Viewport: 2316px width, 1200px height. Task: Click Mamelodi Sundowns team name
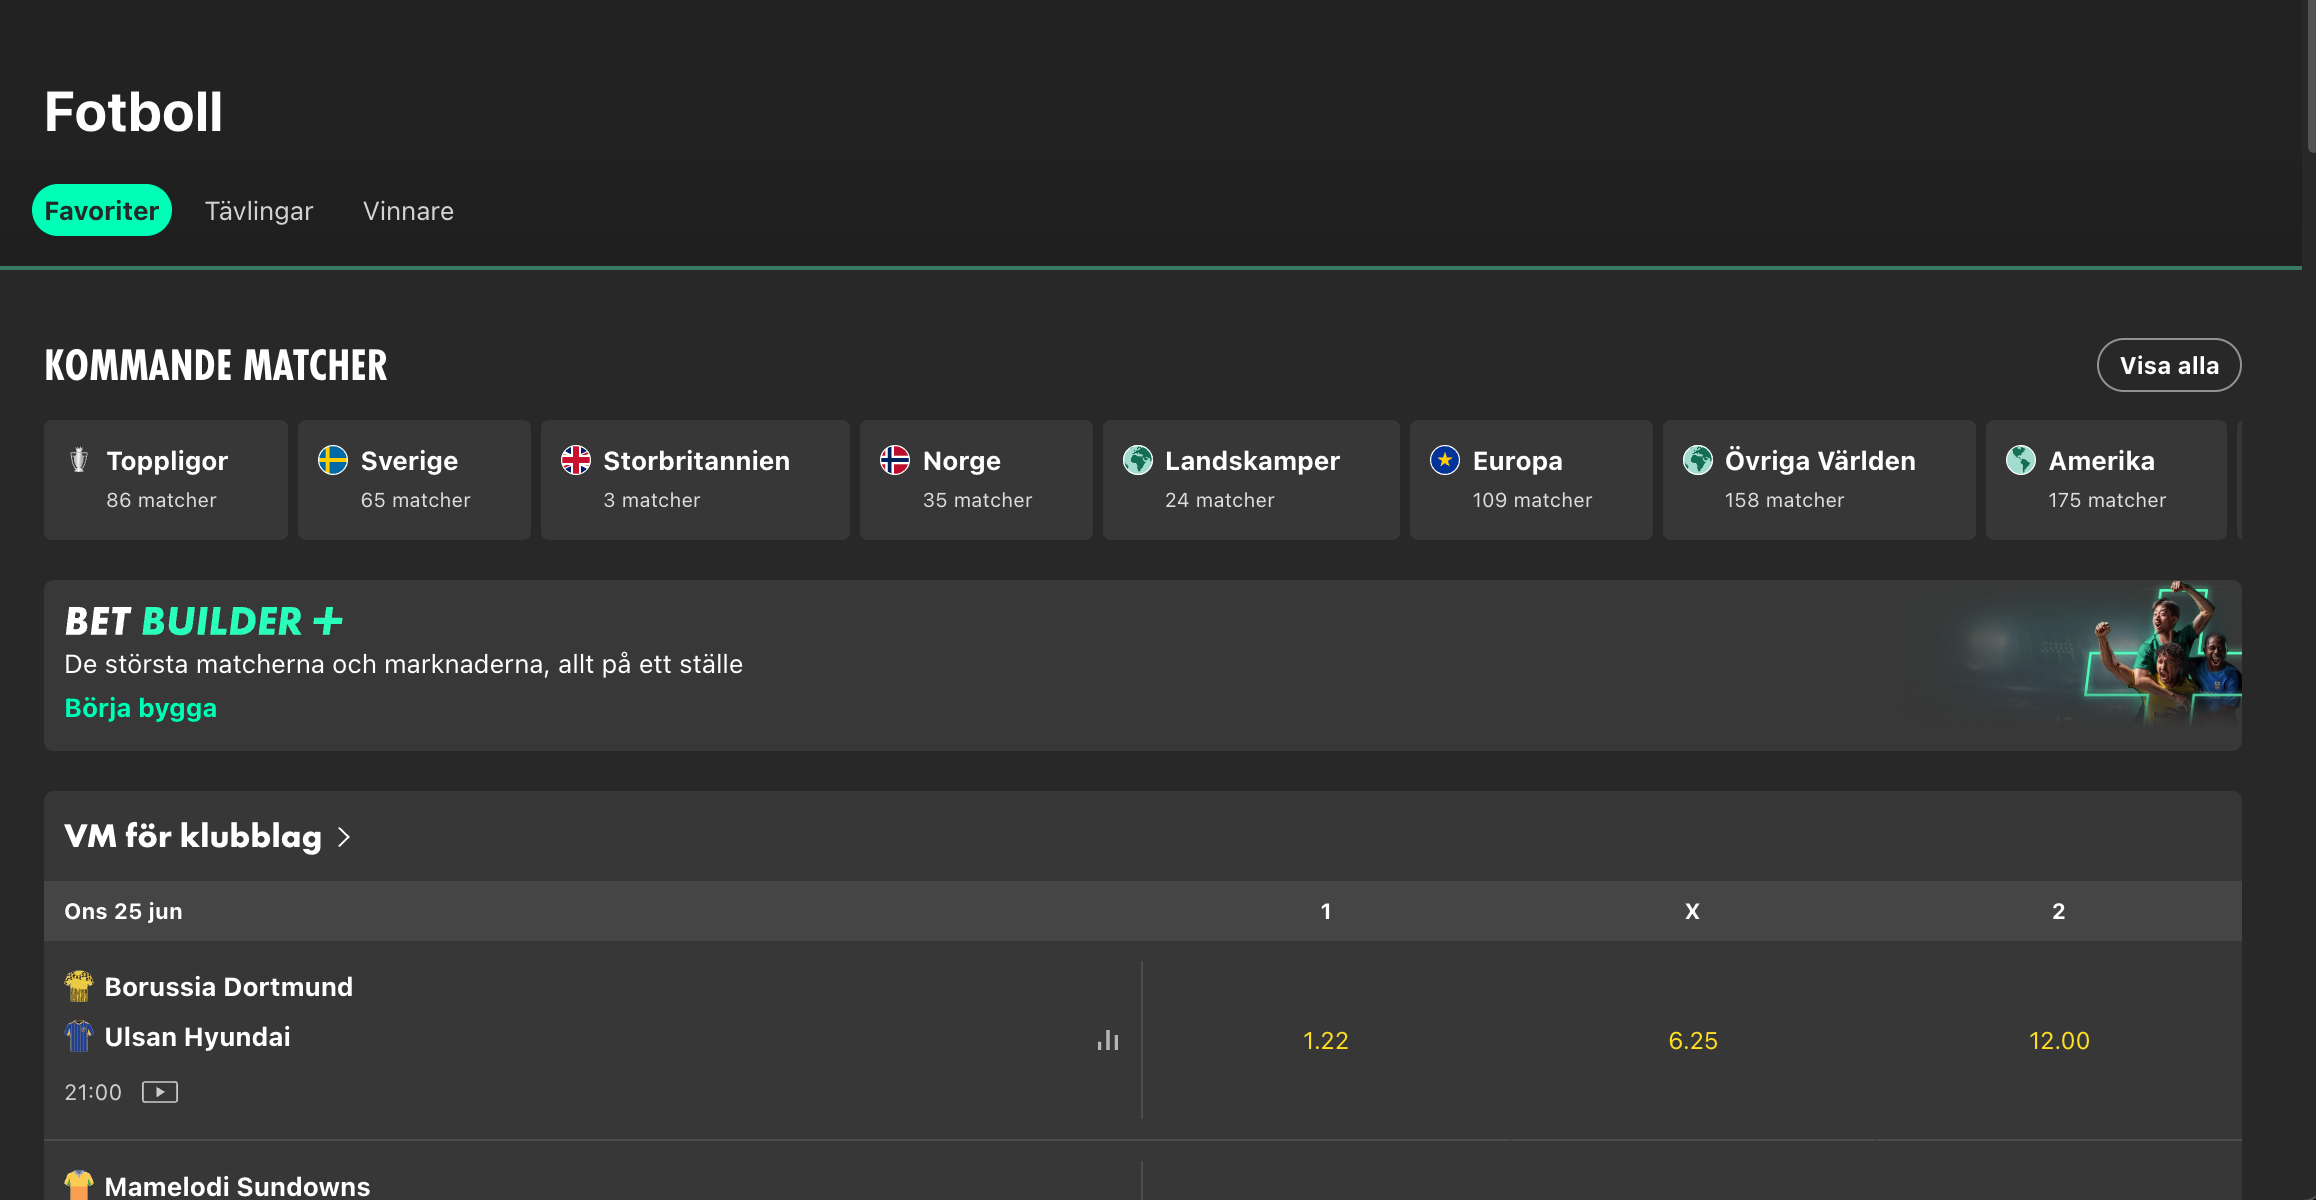237,1186
